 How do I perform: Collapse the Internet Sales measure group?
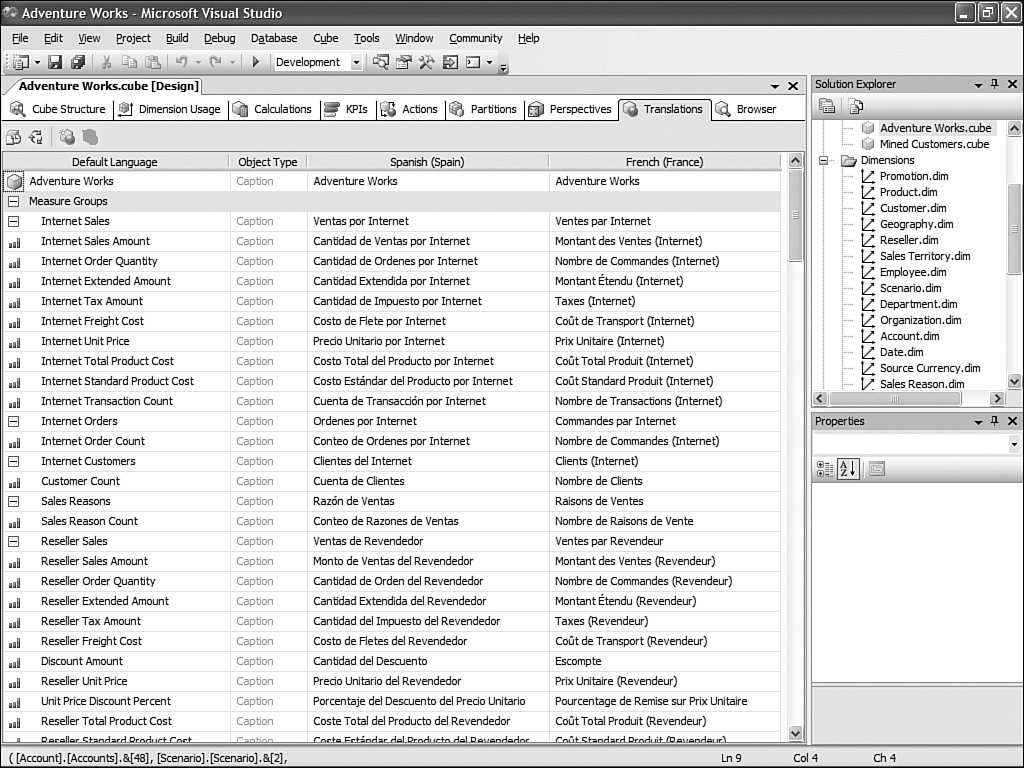coord(13,221)
